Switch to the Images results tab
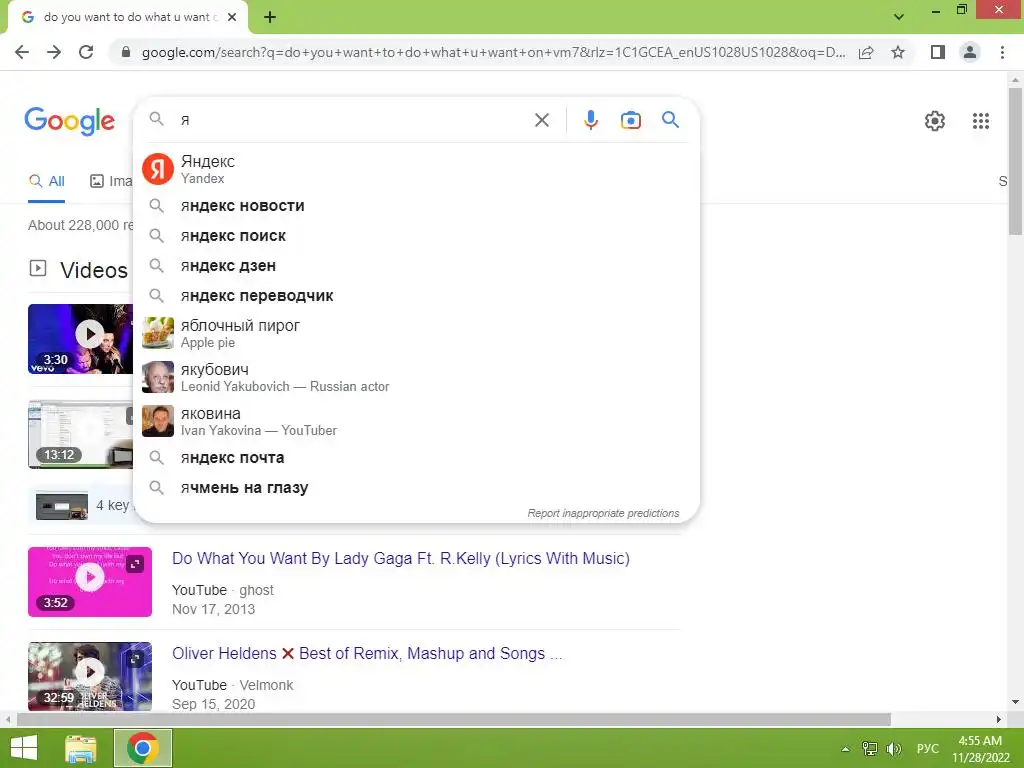The height and width of the screenshot is (768, 1024). click(x=111, y=182)
